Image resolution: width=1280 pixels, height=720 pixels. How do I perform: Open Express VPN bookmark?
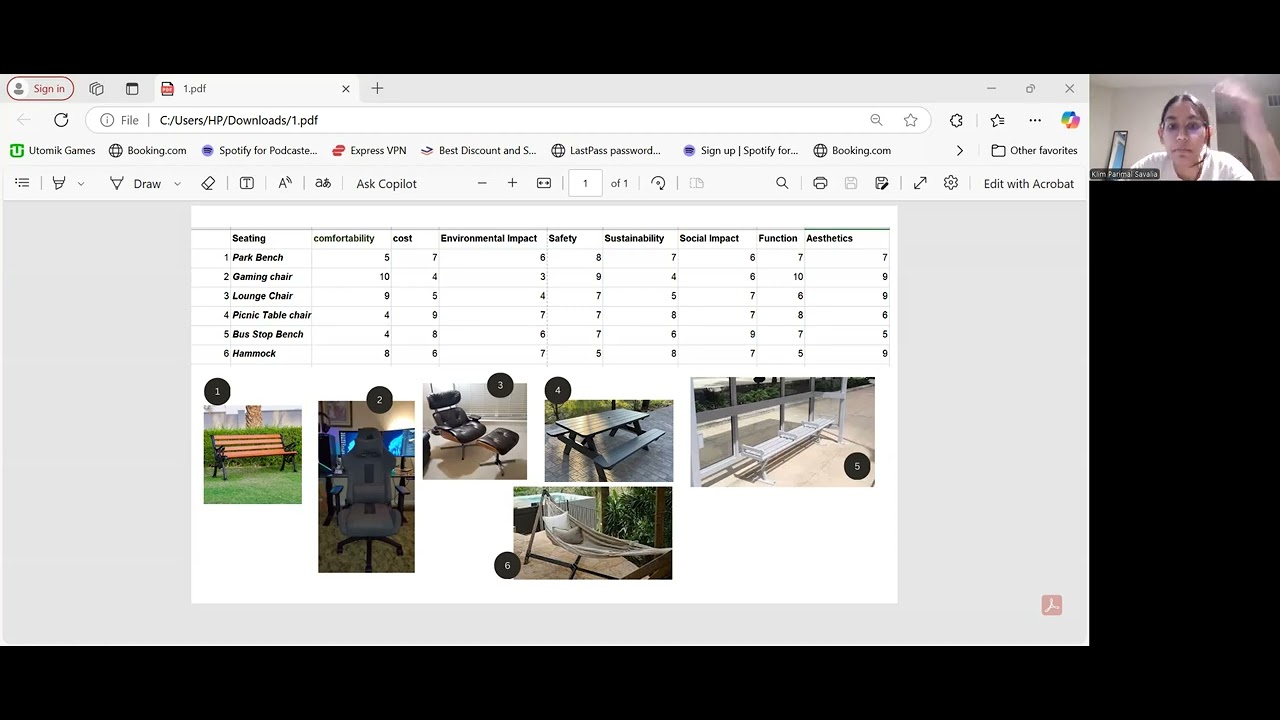(x=368, y=150)
